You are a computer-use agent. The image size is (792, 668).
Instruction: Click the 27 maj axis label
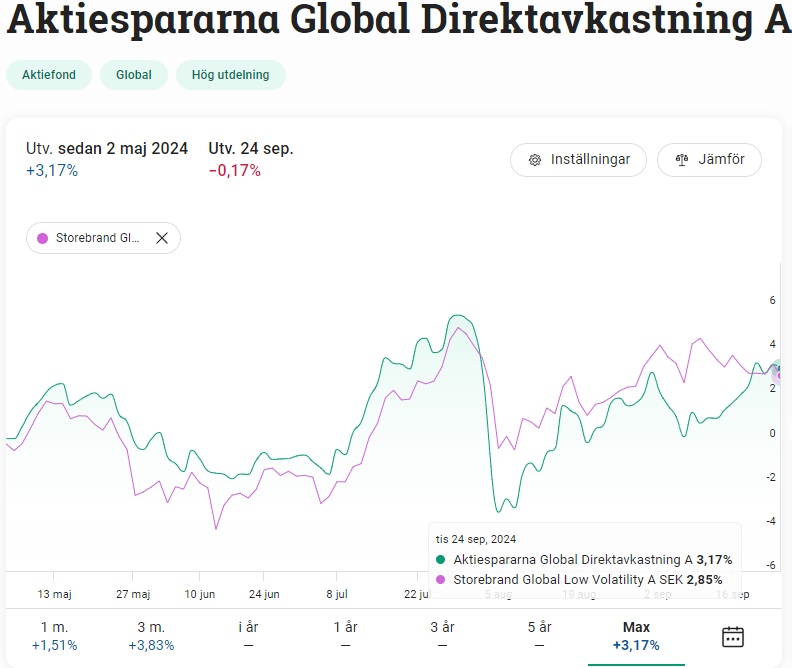(133, 594)
